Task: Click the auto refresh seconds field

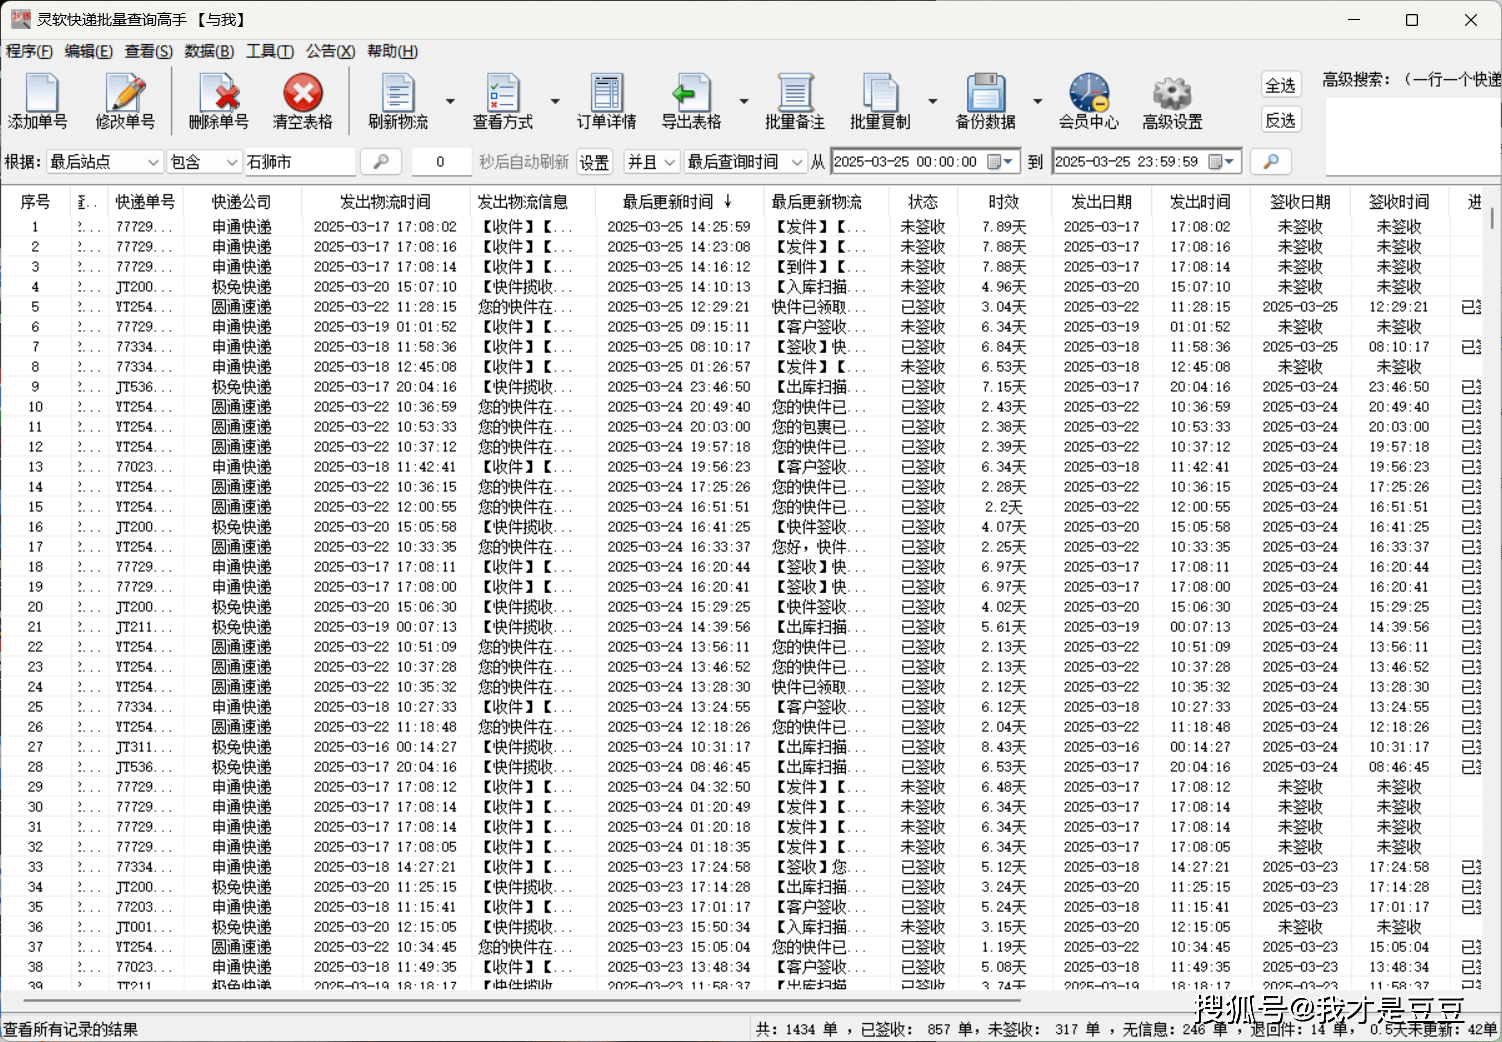Action: point(440,162)
